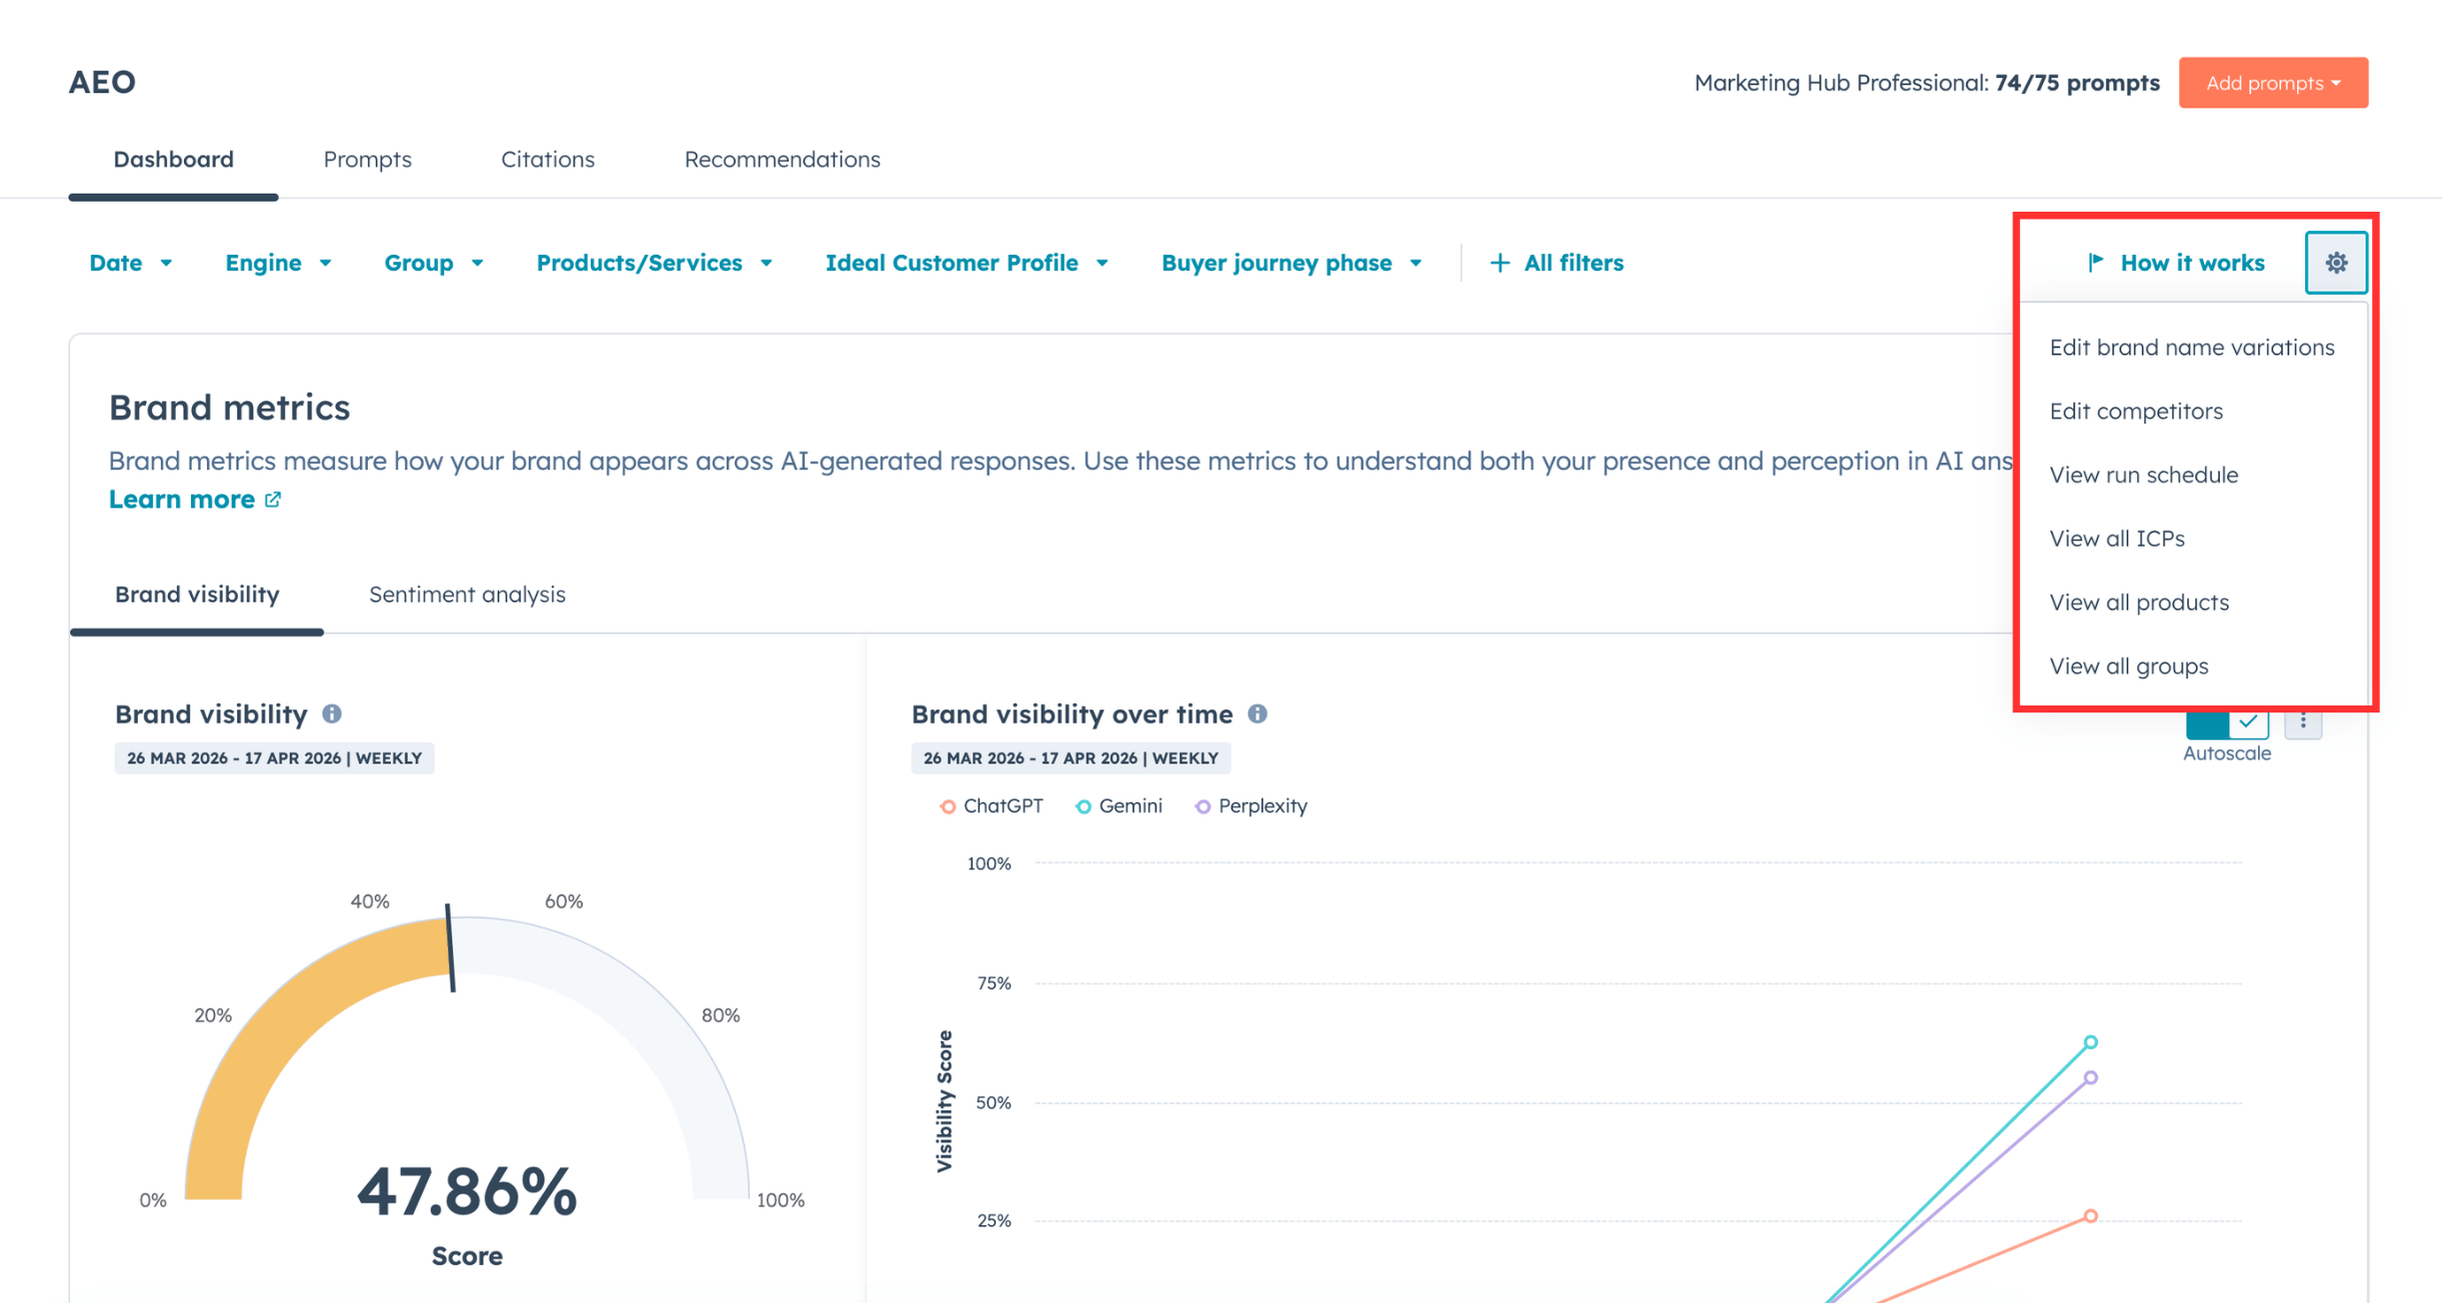Image resolution: width=2443 pixels, height=1303 pixels.
Task: Open the Citations tab
Action: click(548, 159)
